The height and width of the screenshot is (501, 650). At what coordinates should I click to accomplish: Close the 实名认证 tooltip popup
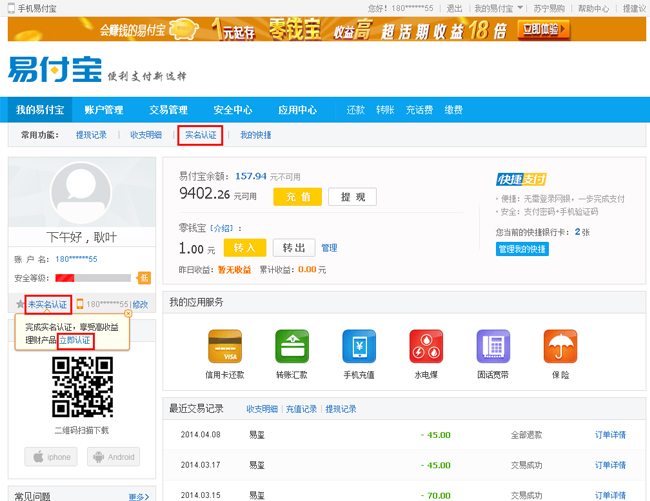pos(128,314)
